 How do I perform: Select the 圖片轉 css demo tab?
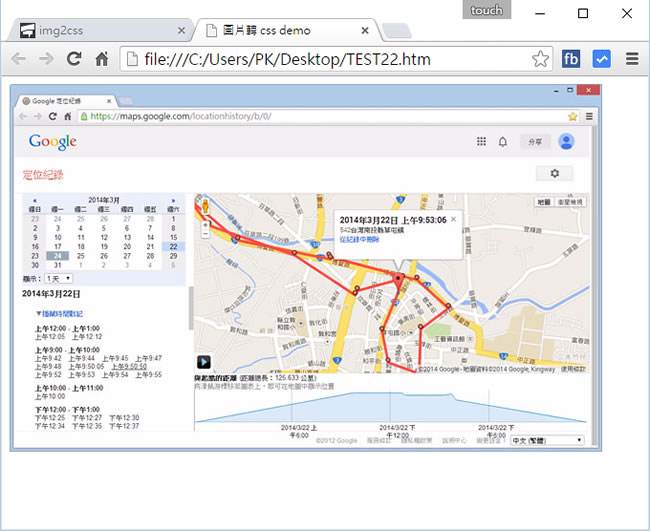click(x=286, y=30)
